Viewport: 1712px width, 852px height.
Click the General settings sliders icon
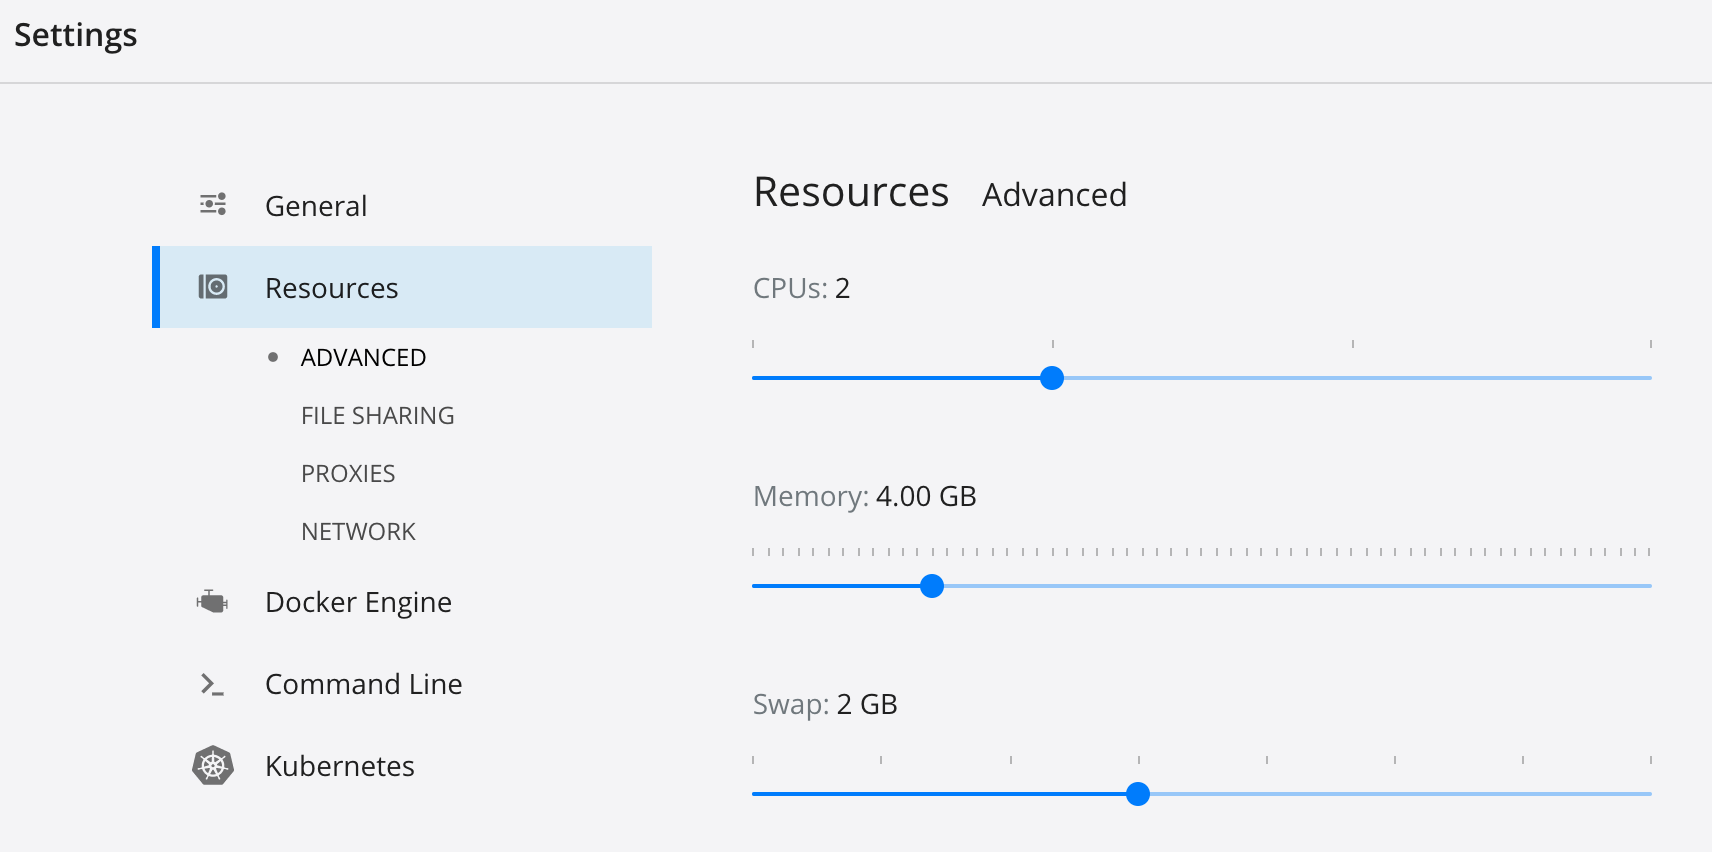tap(213, 205)
